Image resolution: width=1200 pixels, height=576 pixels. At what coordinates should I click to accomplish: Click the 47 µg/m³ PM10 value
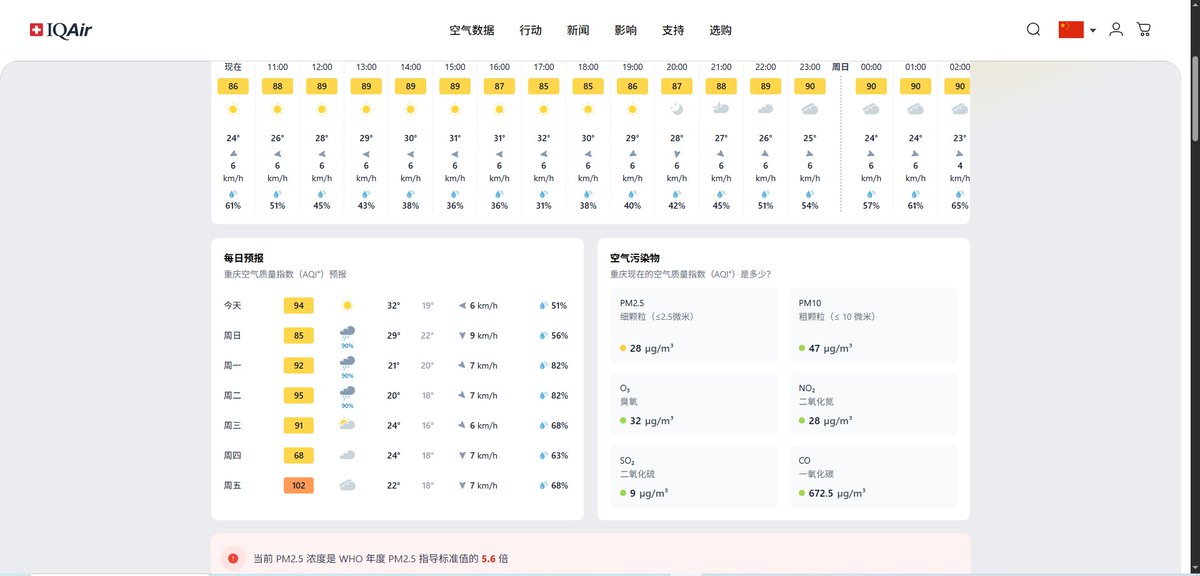click(x=831, y=348)
